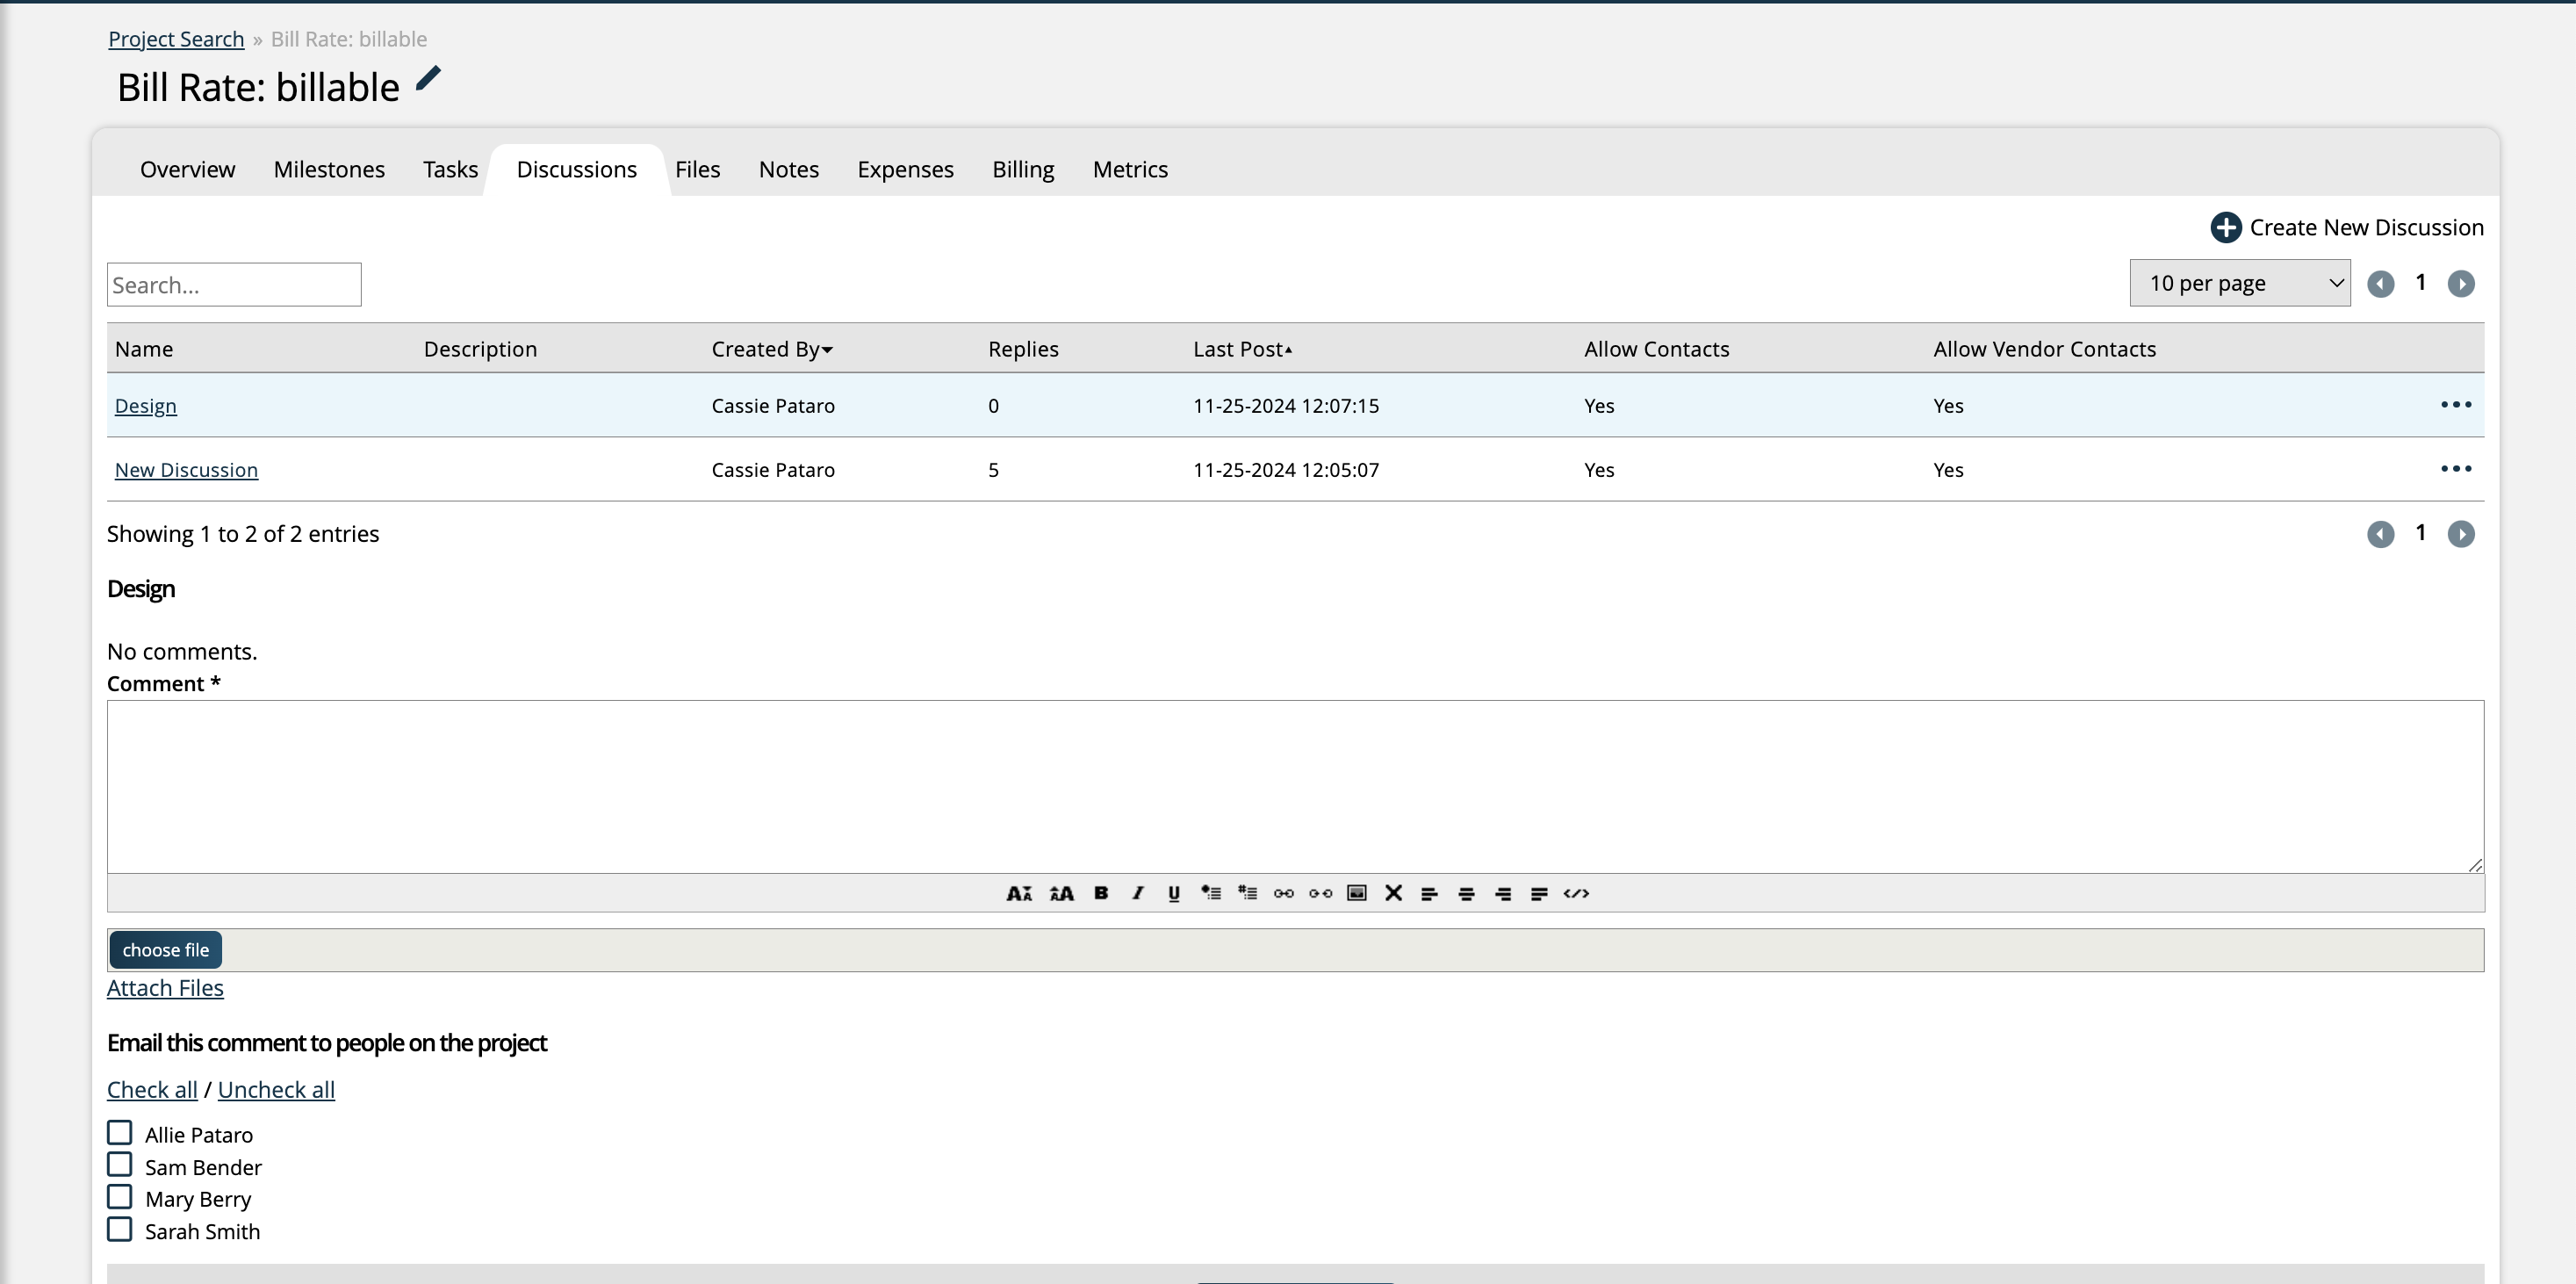This screenshot has height=1284, width=2576.
Task: Click the Create New Discussion button
Action: (2348, 227)
